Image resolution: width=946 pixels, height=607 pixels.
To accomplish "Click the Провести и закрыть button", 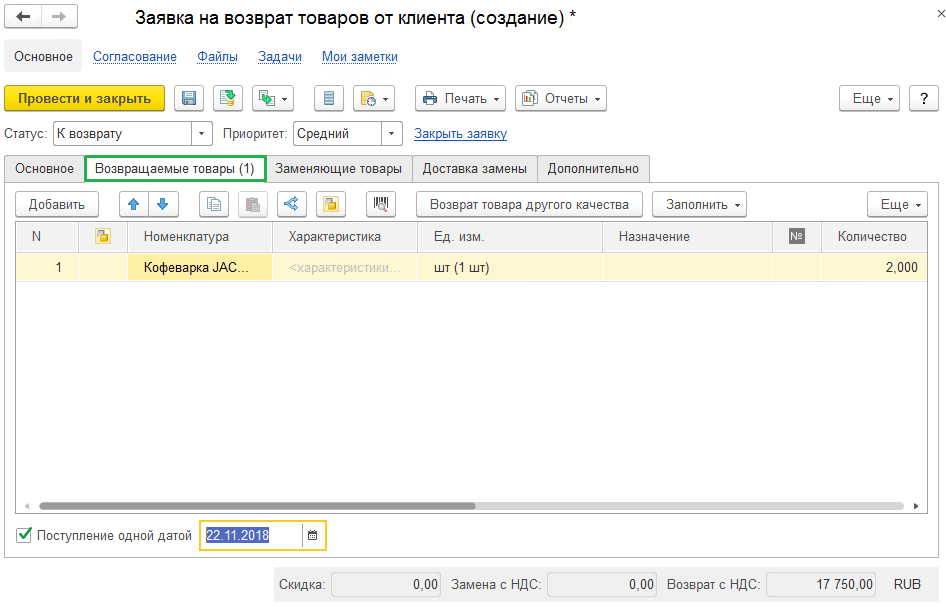I will click(85, 98).
